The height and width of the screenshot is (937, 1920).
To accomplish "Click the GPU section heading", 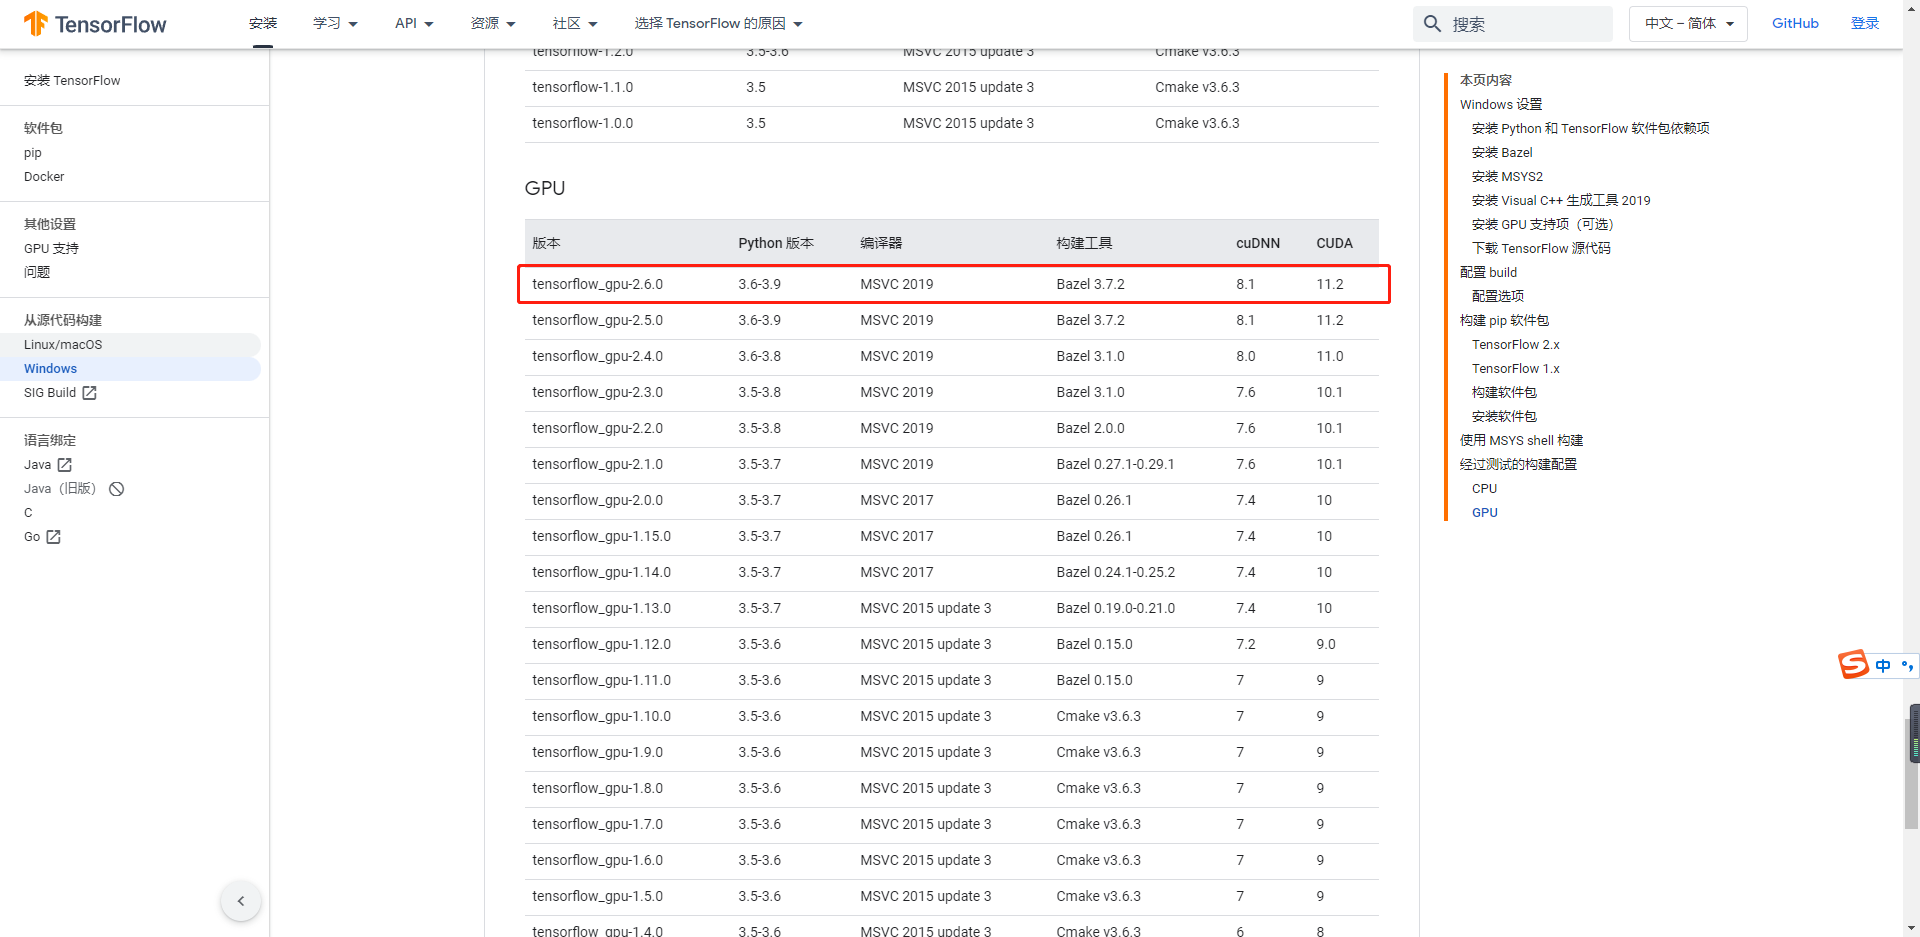I will pyautogui.click(x=545, y=189).
